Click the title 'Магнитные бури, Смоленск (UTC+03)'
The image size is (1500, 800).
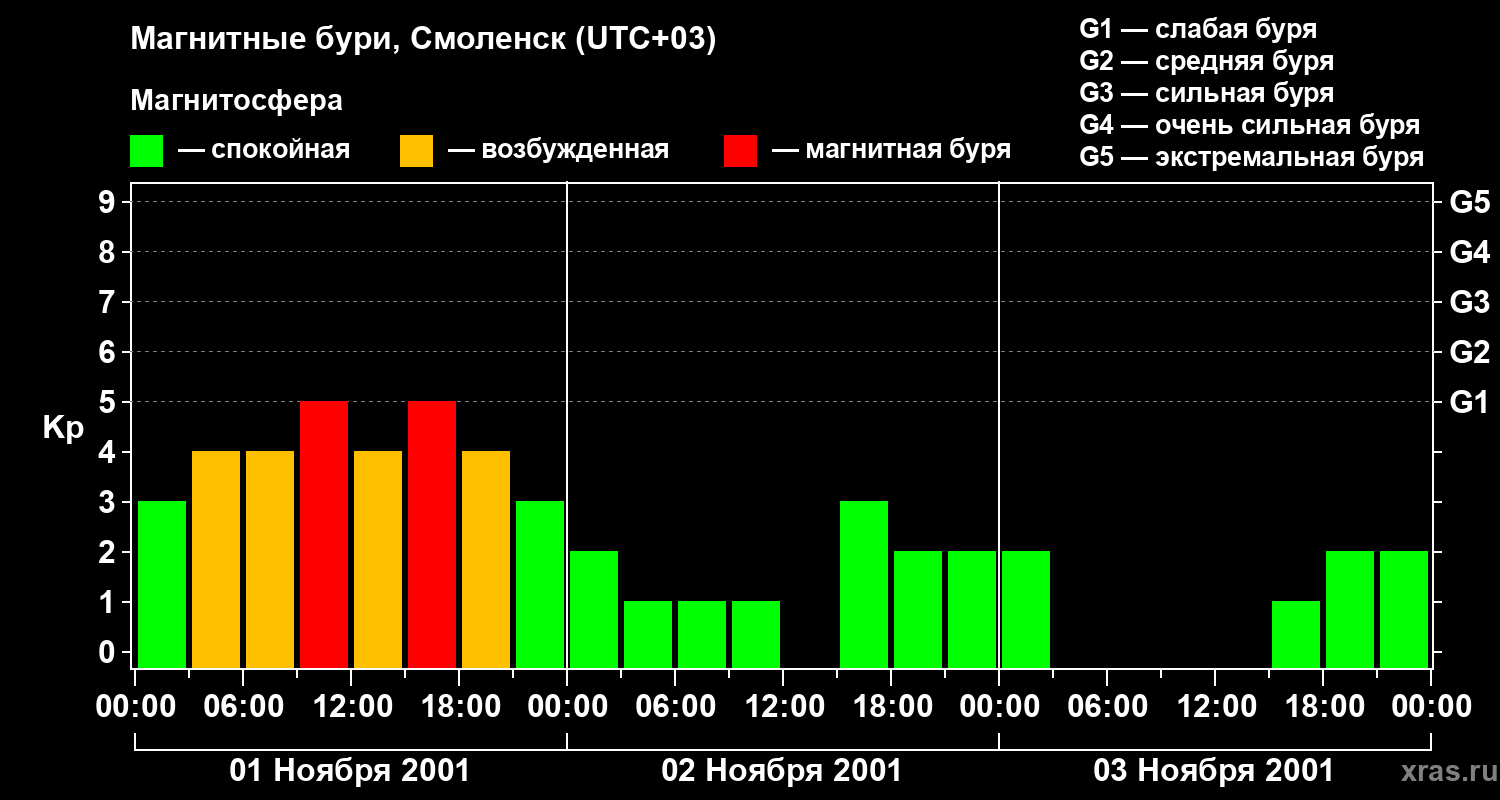pyautogui.click(x=423, y=40)
